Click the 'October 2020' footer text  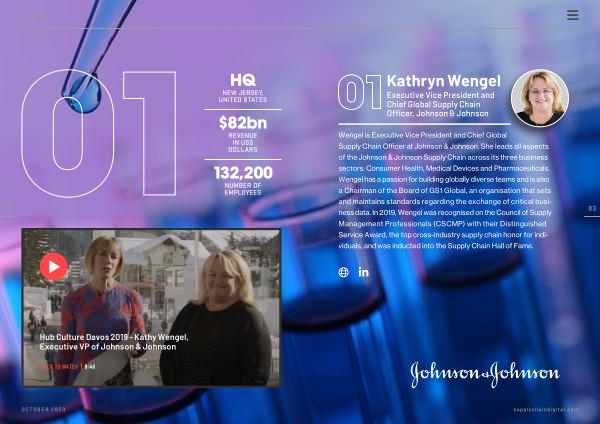pyautogui.click(x=44, y=409)
